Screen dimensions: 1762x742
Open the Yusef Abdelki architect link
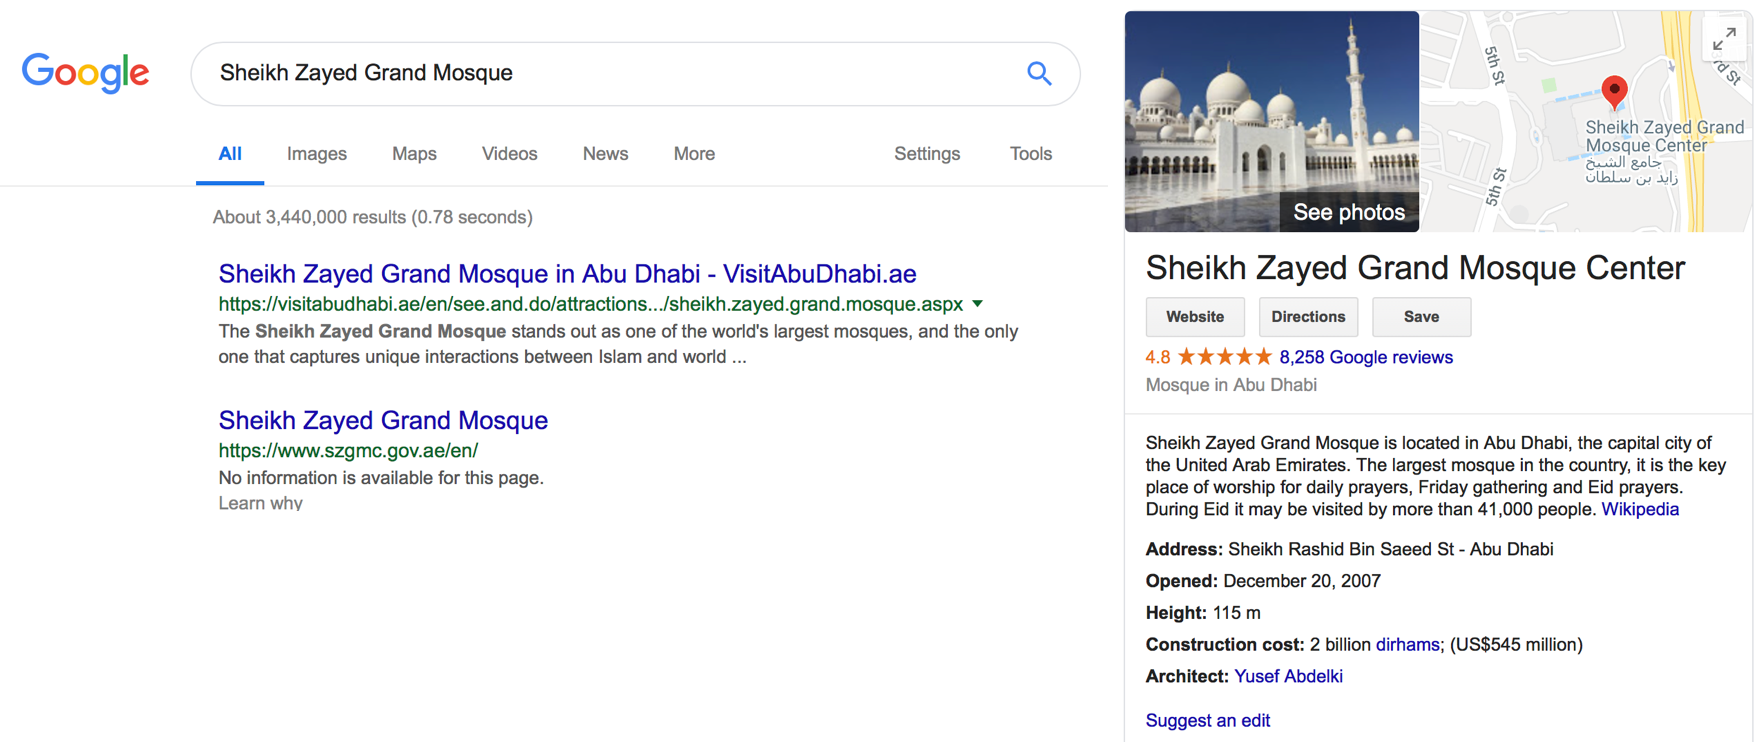(x=1288, y=676)
